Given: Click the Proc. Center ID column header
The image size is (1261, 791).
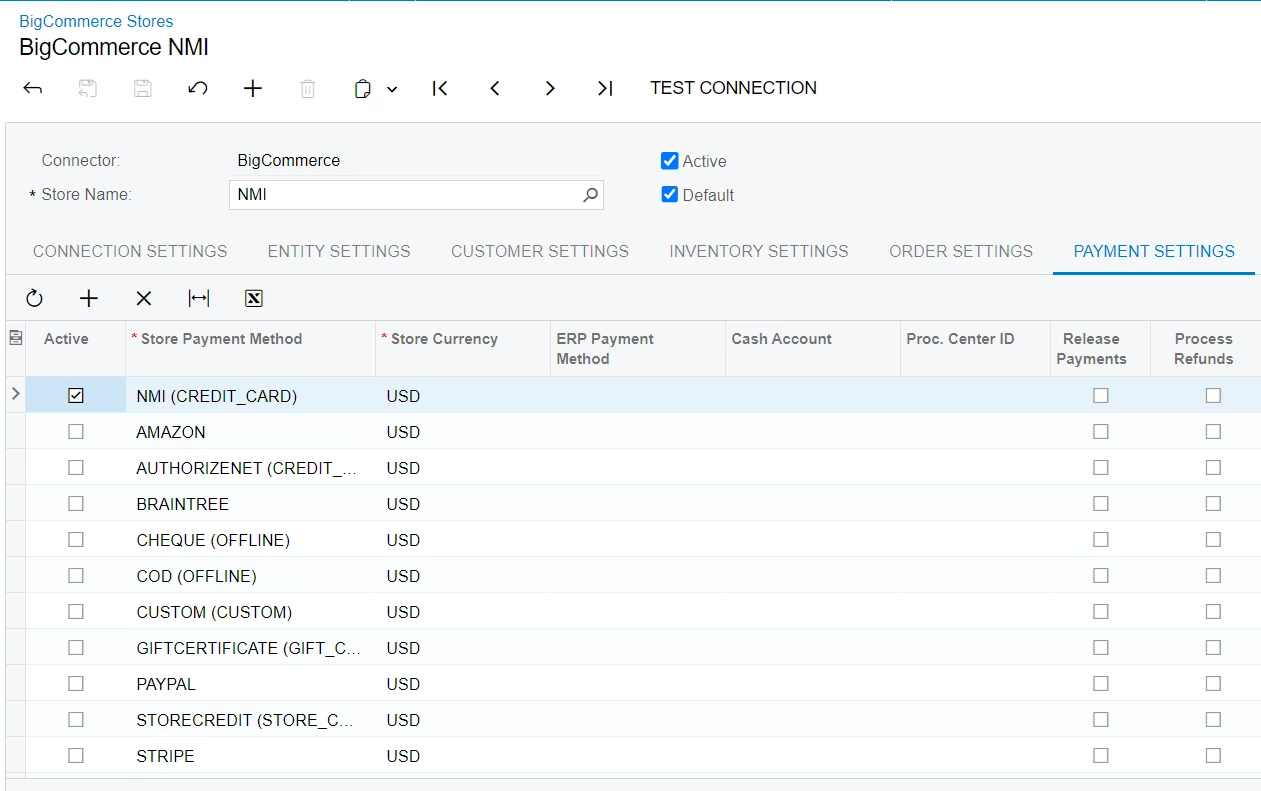Looking at the screenshot, I should coord(975,349).
